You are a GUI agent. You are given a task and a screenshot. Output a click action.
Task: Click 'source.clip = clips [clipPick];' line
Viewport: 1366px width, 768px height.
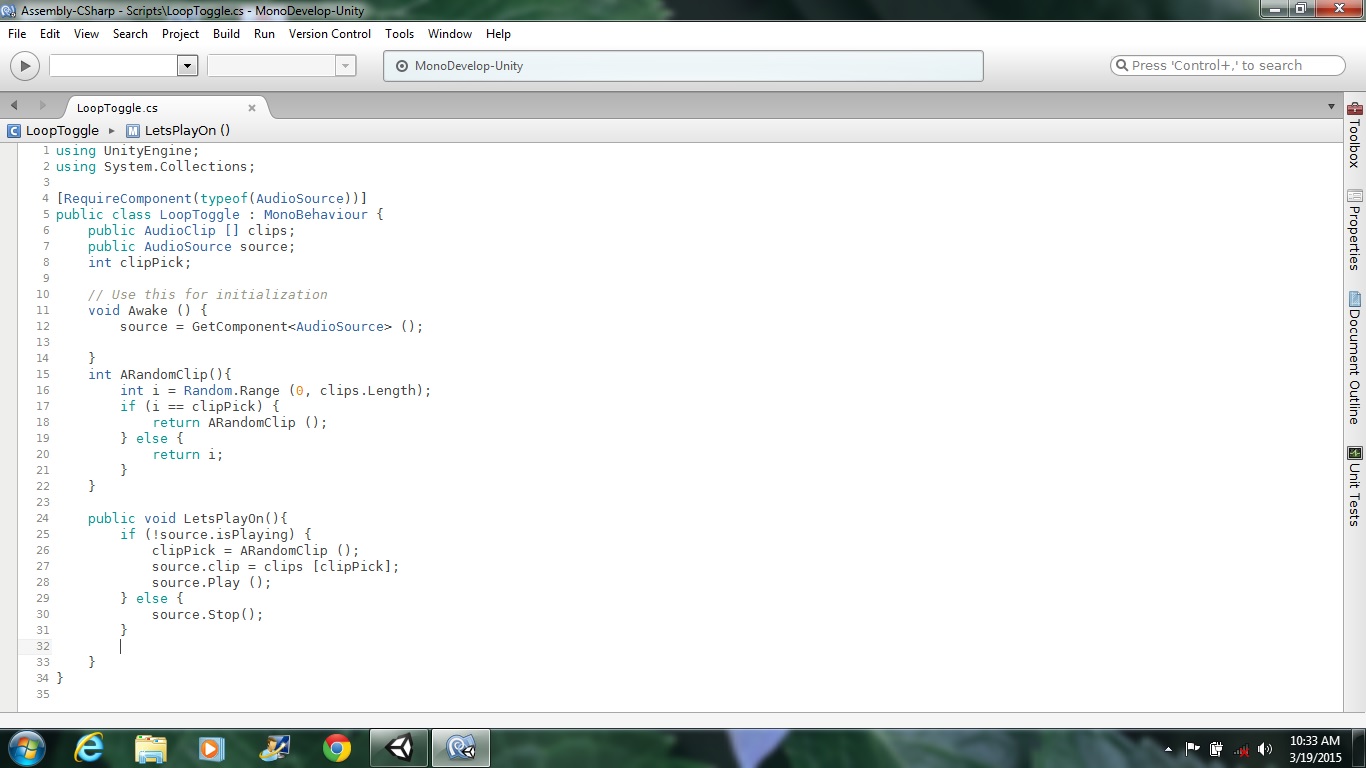275,566
